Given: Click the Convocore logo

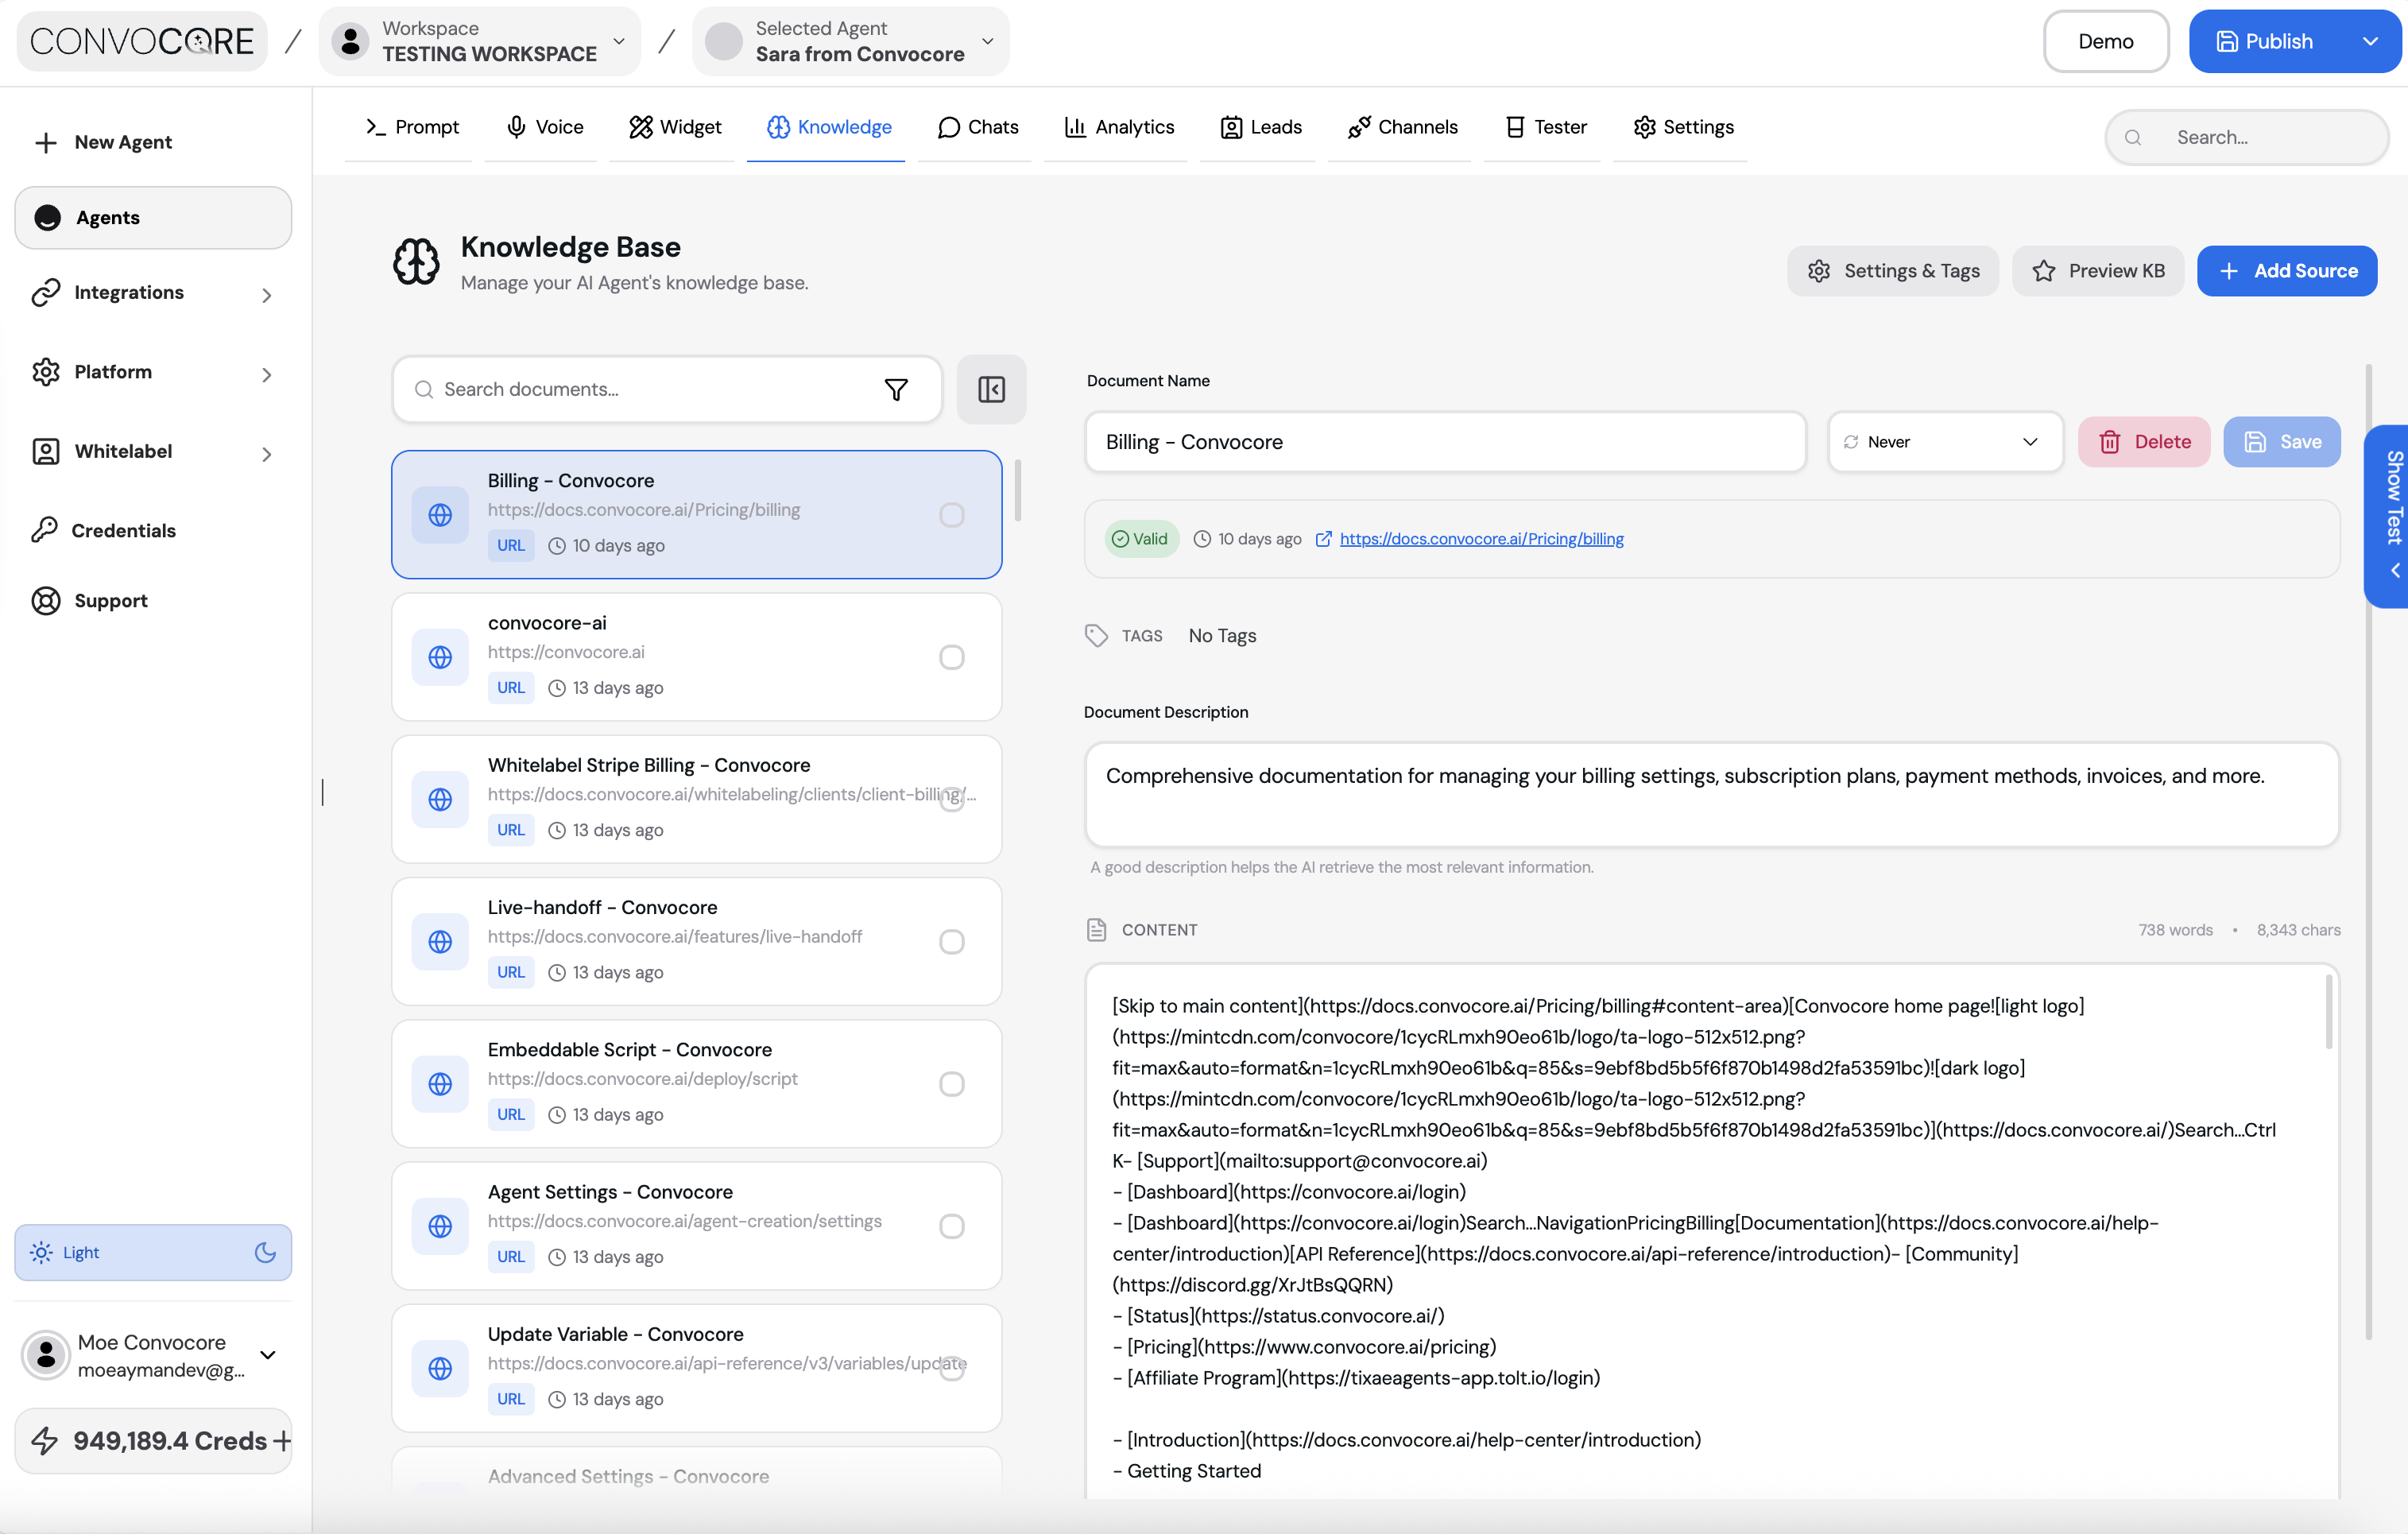Looking at the screenshot, I should pyautogui.click(x=142, y=41).
